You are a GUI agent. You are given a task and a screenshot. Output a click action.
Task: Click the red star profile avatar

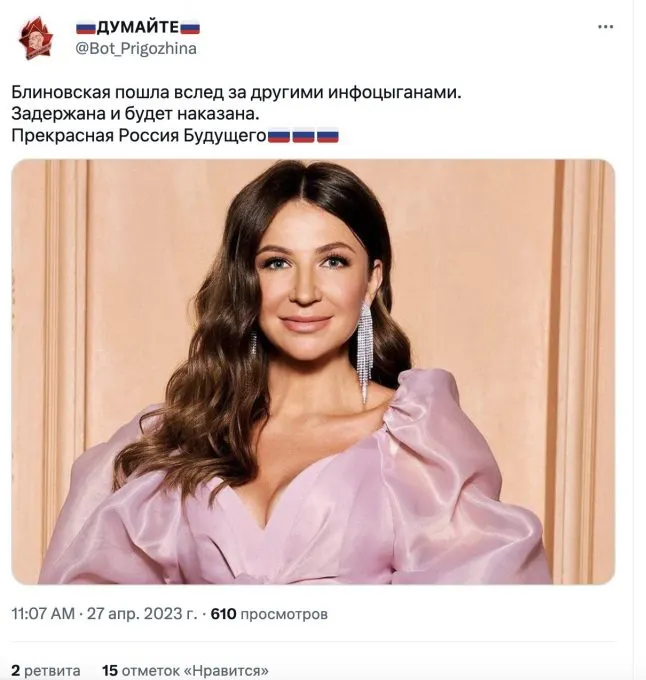pos(36,38)
